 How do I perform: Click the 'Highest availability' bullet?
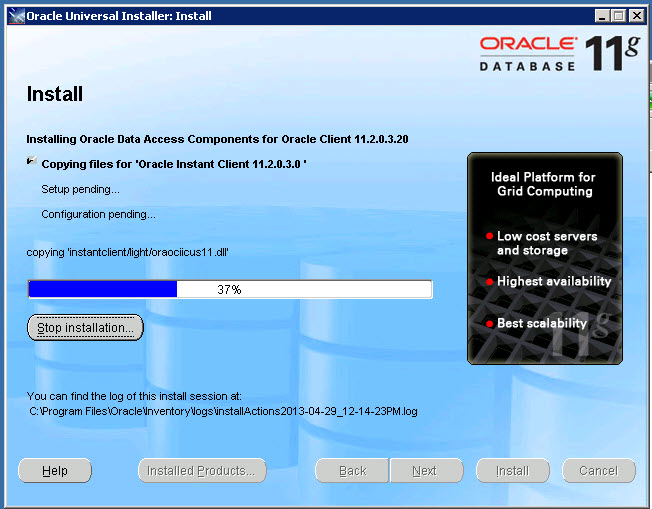(548, 282)
